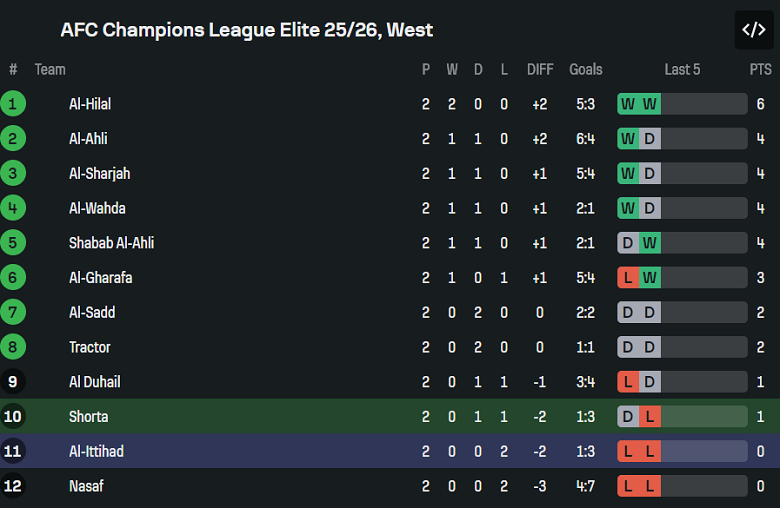Click Al-Hilal's first green W badge

click(628, 104)
